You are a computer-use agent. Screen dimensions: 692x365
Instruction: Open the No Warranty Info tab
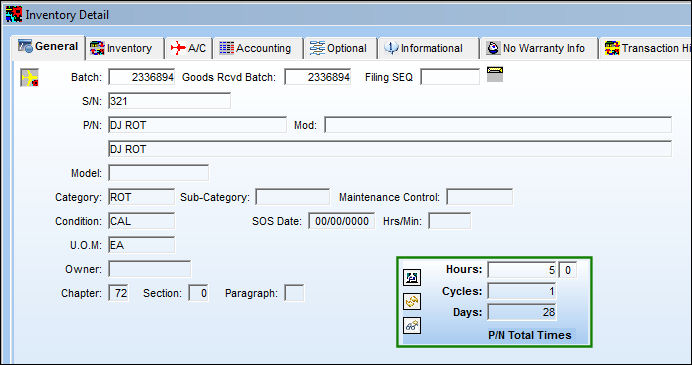pos(538,48)
